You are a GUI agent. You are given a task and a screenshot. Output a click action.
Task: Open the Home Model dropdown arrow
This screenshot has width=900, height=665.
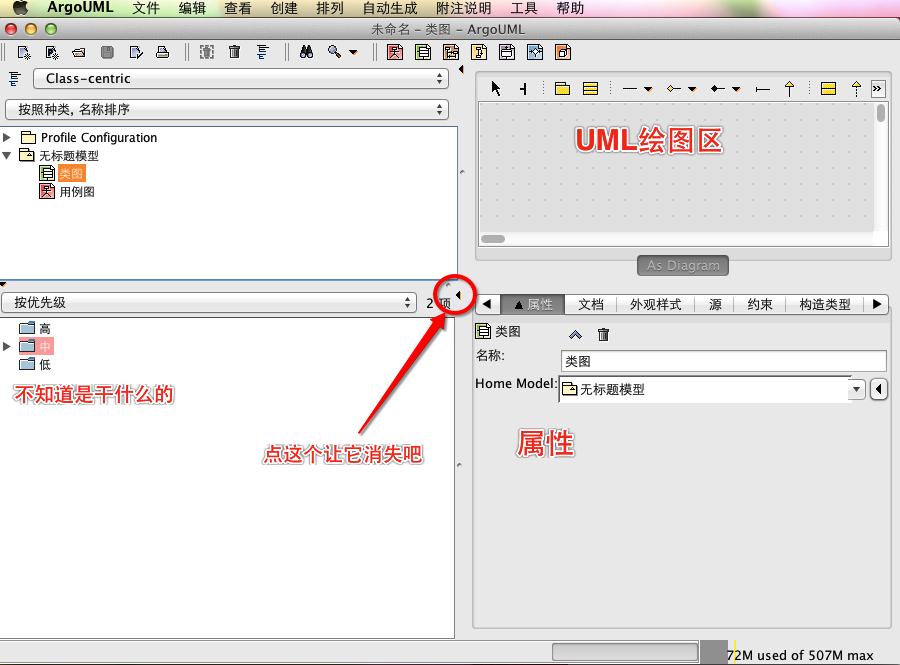[856, 390]
